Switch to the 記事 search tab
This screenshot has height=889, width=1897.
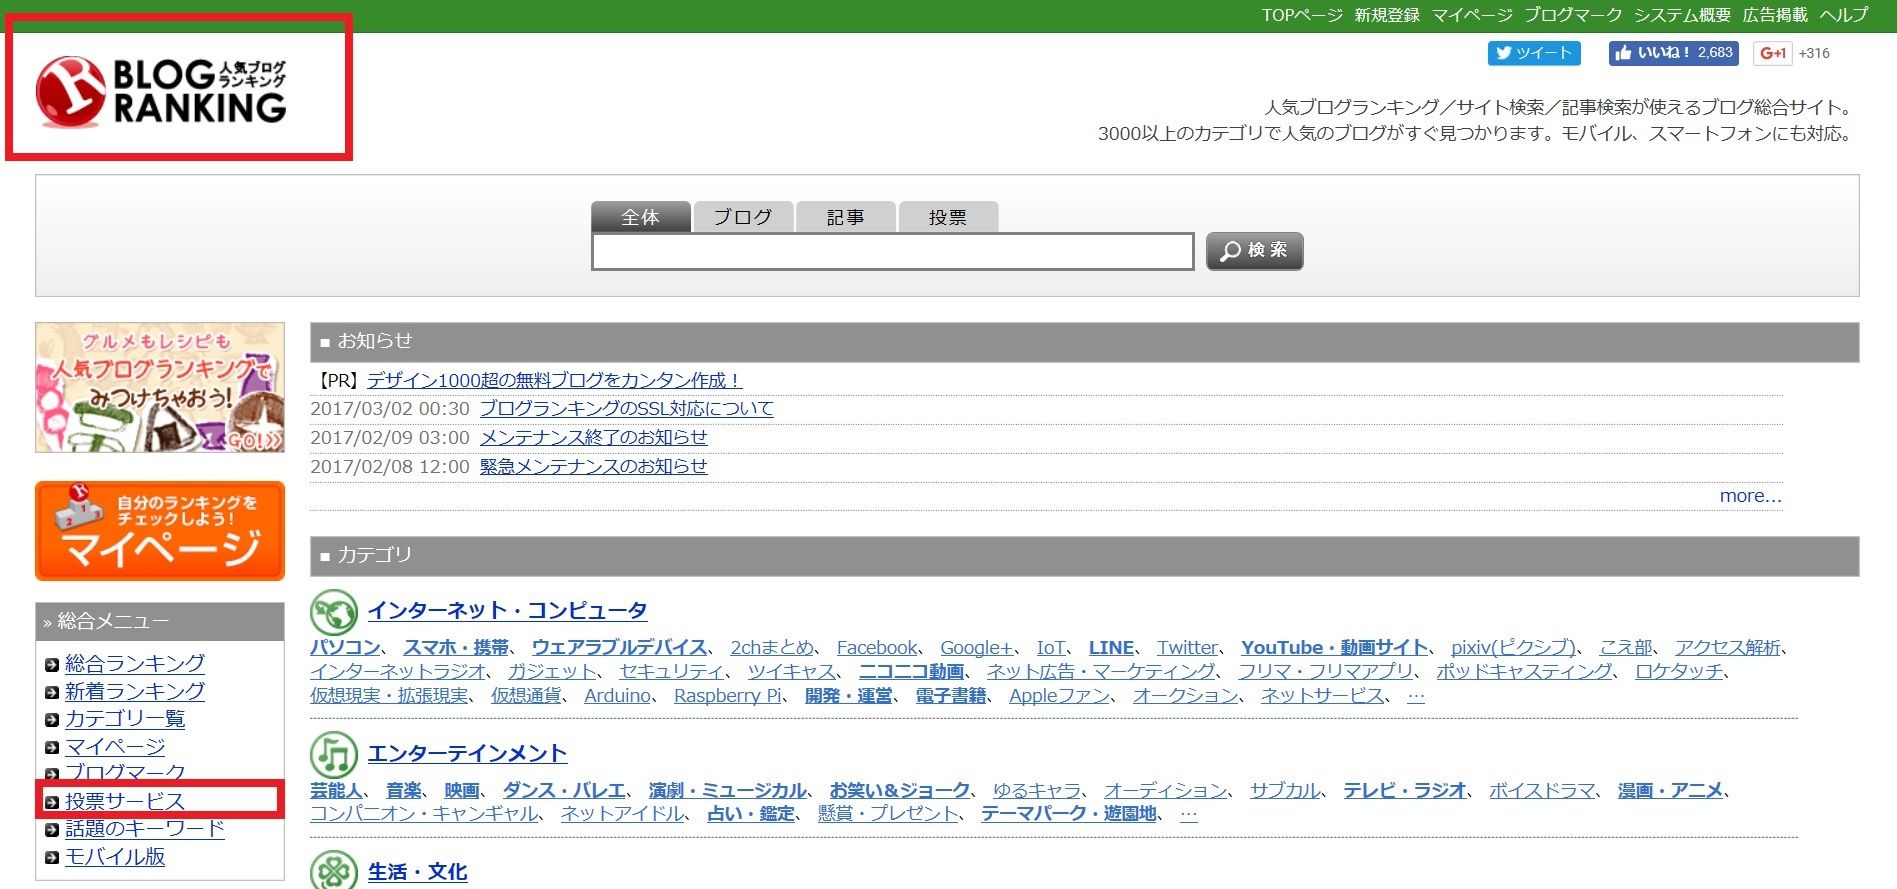[x=846, y=217]
